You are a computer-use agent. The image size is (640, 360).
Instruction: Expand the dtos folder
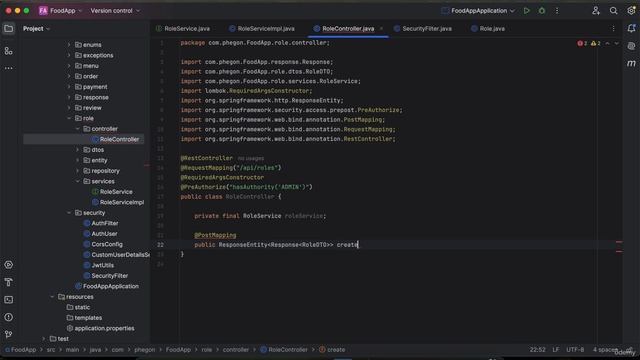pyautogui.click(x=77, y=150)
